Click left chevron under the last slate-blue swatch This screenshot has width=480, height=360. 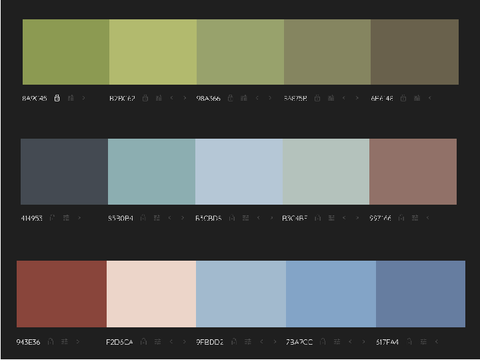pyautogui.click(x=437, y=342)
